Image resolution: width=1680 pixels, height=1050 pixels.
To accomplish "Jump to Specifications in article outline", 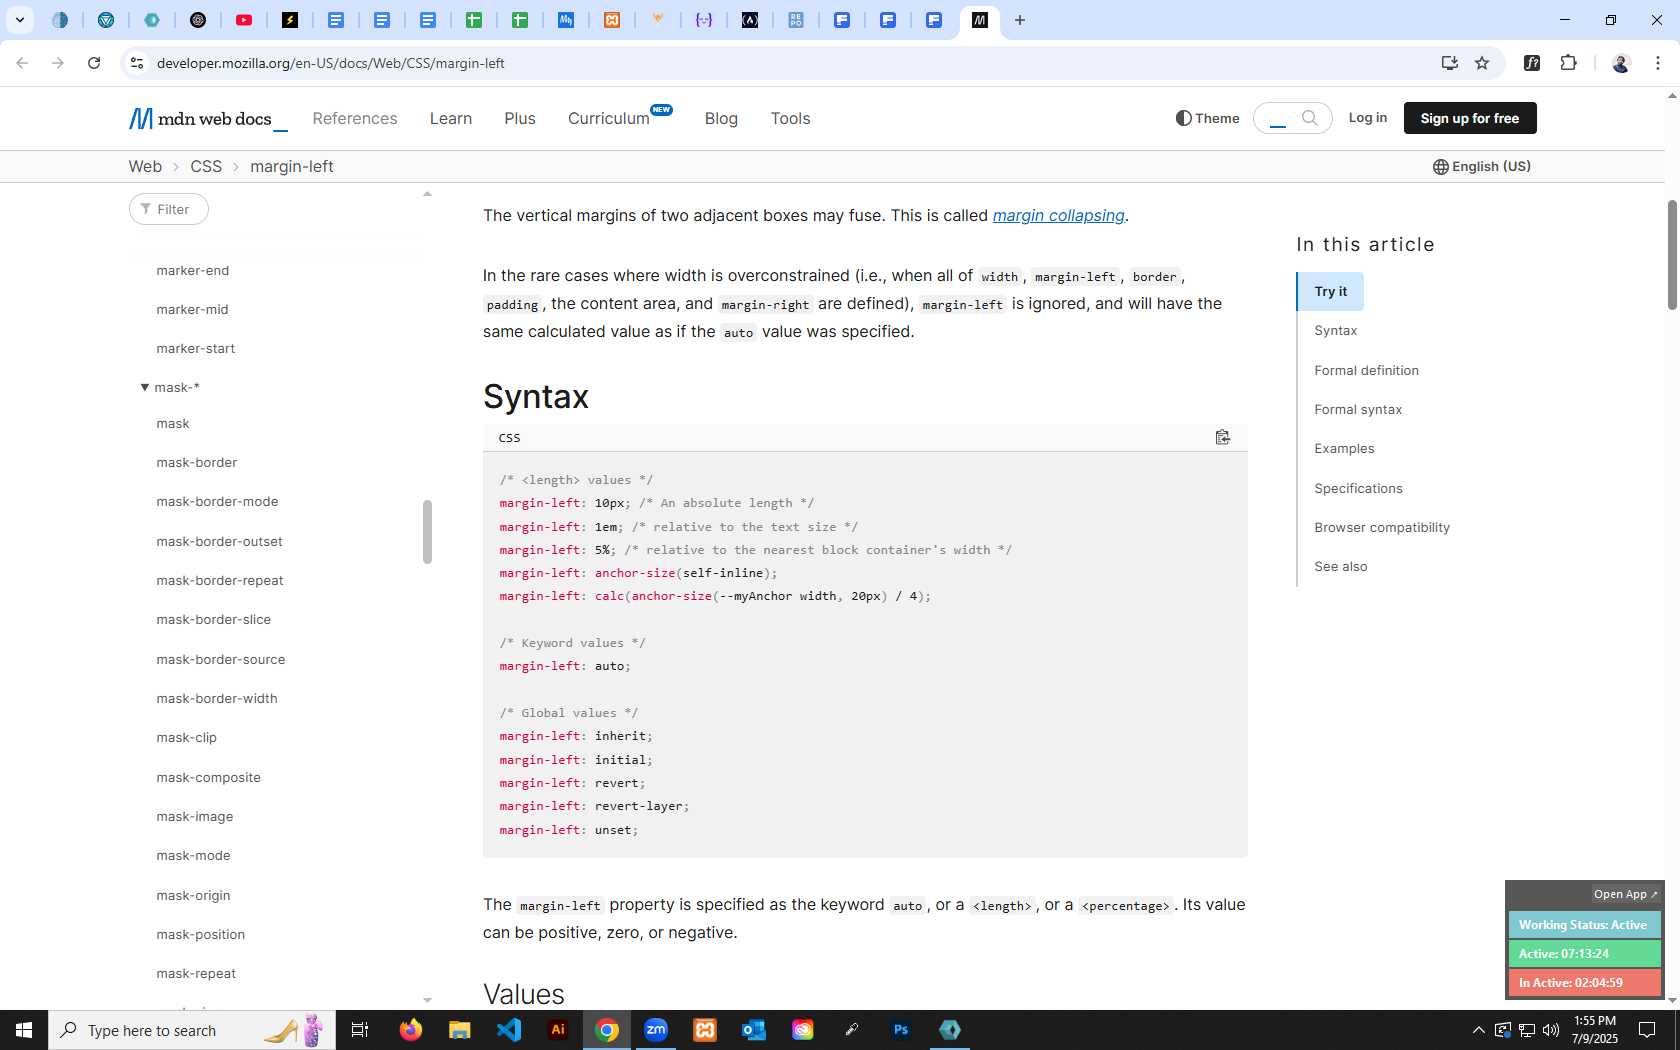I will tap(1358, 488).
